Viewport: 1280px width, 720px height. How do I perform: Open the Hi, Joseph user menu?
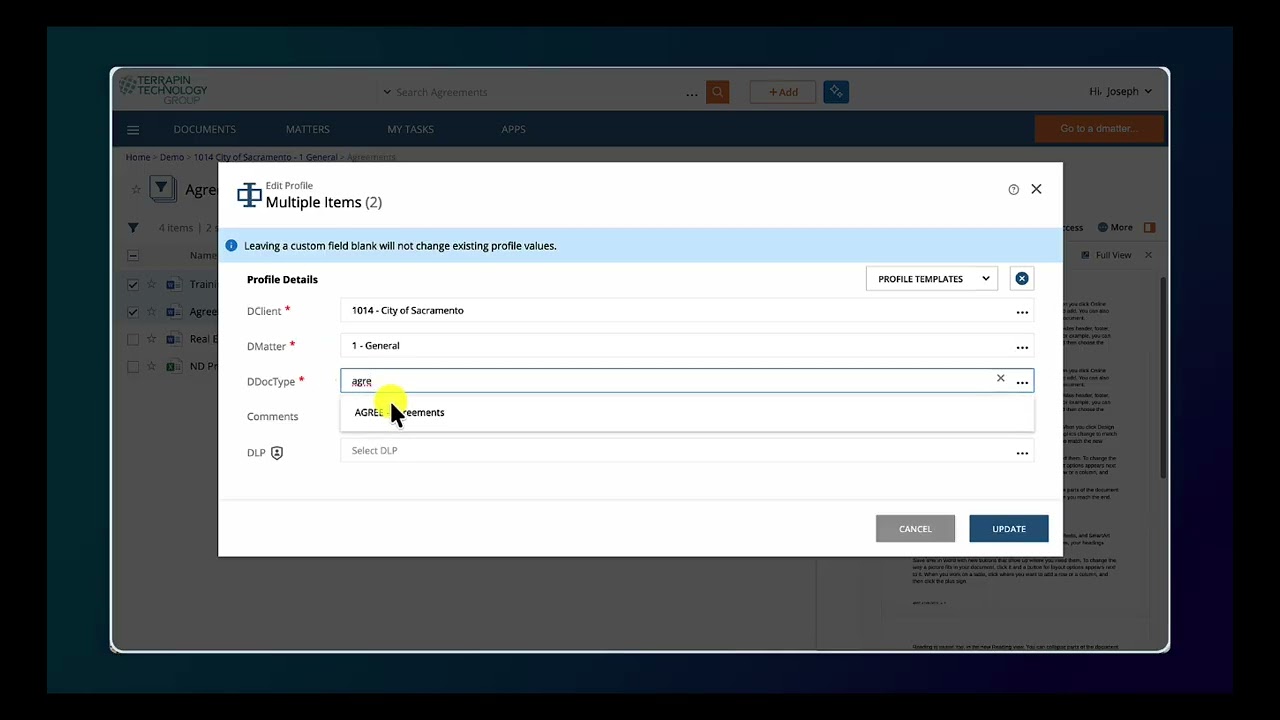click(x=1120, y=92)
